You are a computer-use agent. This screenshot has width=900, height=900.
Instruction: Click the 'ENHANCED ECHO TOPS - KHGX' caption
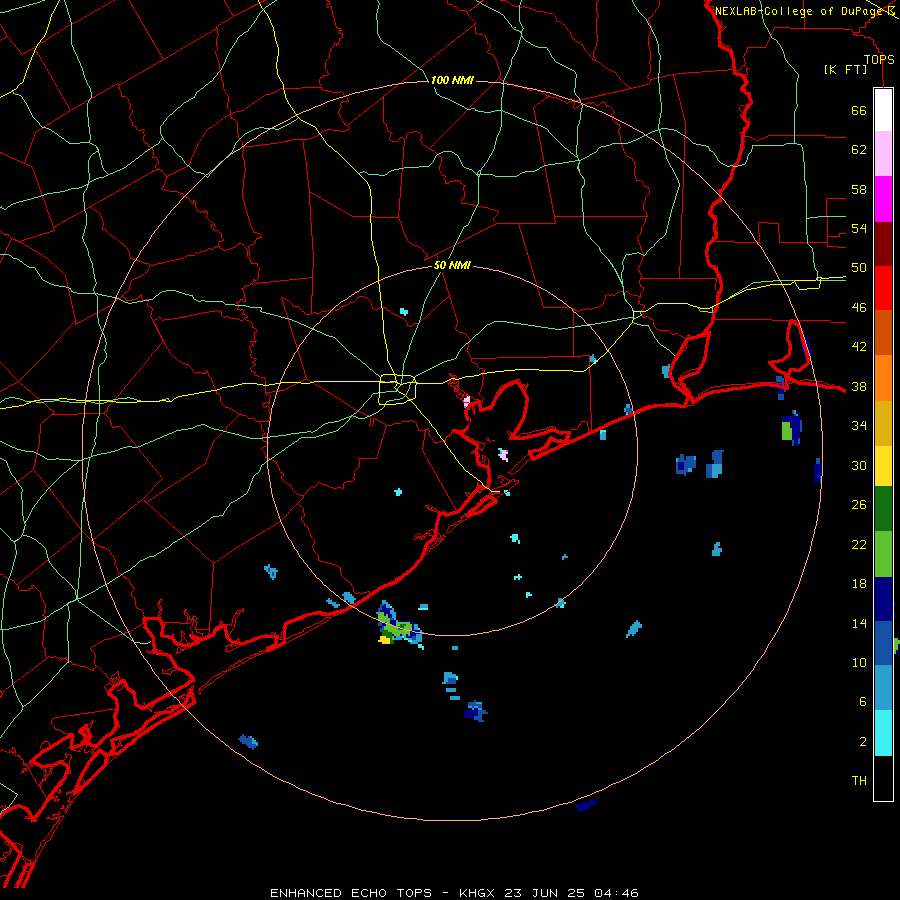[x=384, y=893]
